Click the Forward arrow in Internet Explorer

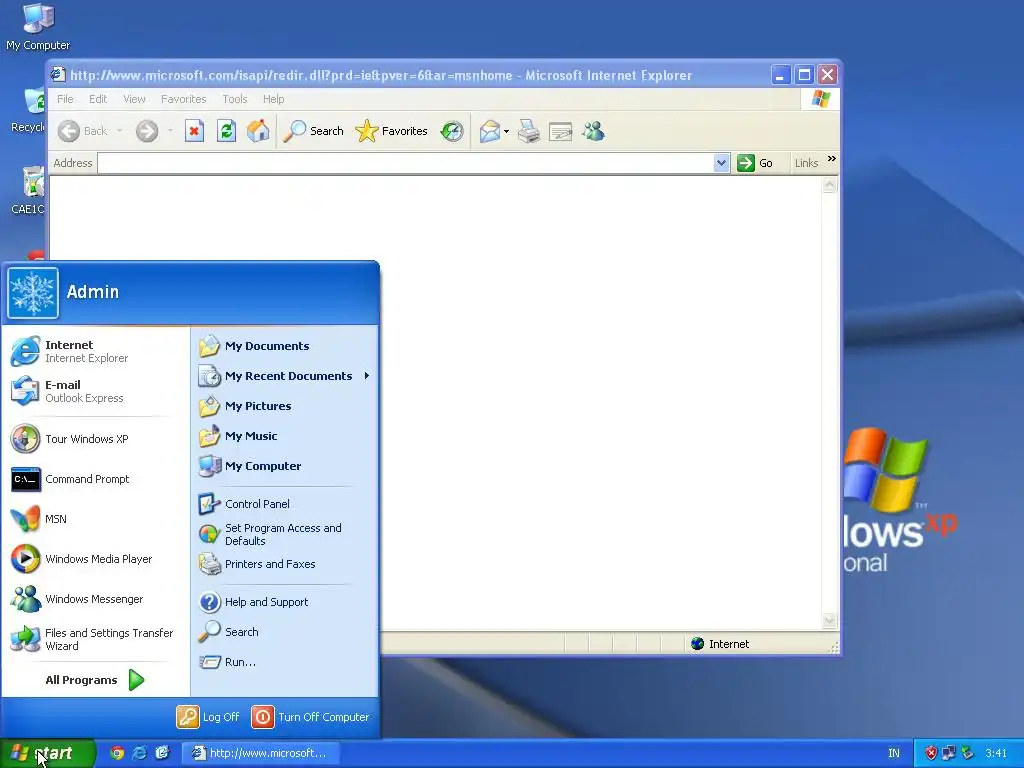click(147, 131)
